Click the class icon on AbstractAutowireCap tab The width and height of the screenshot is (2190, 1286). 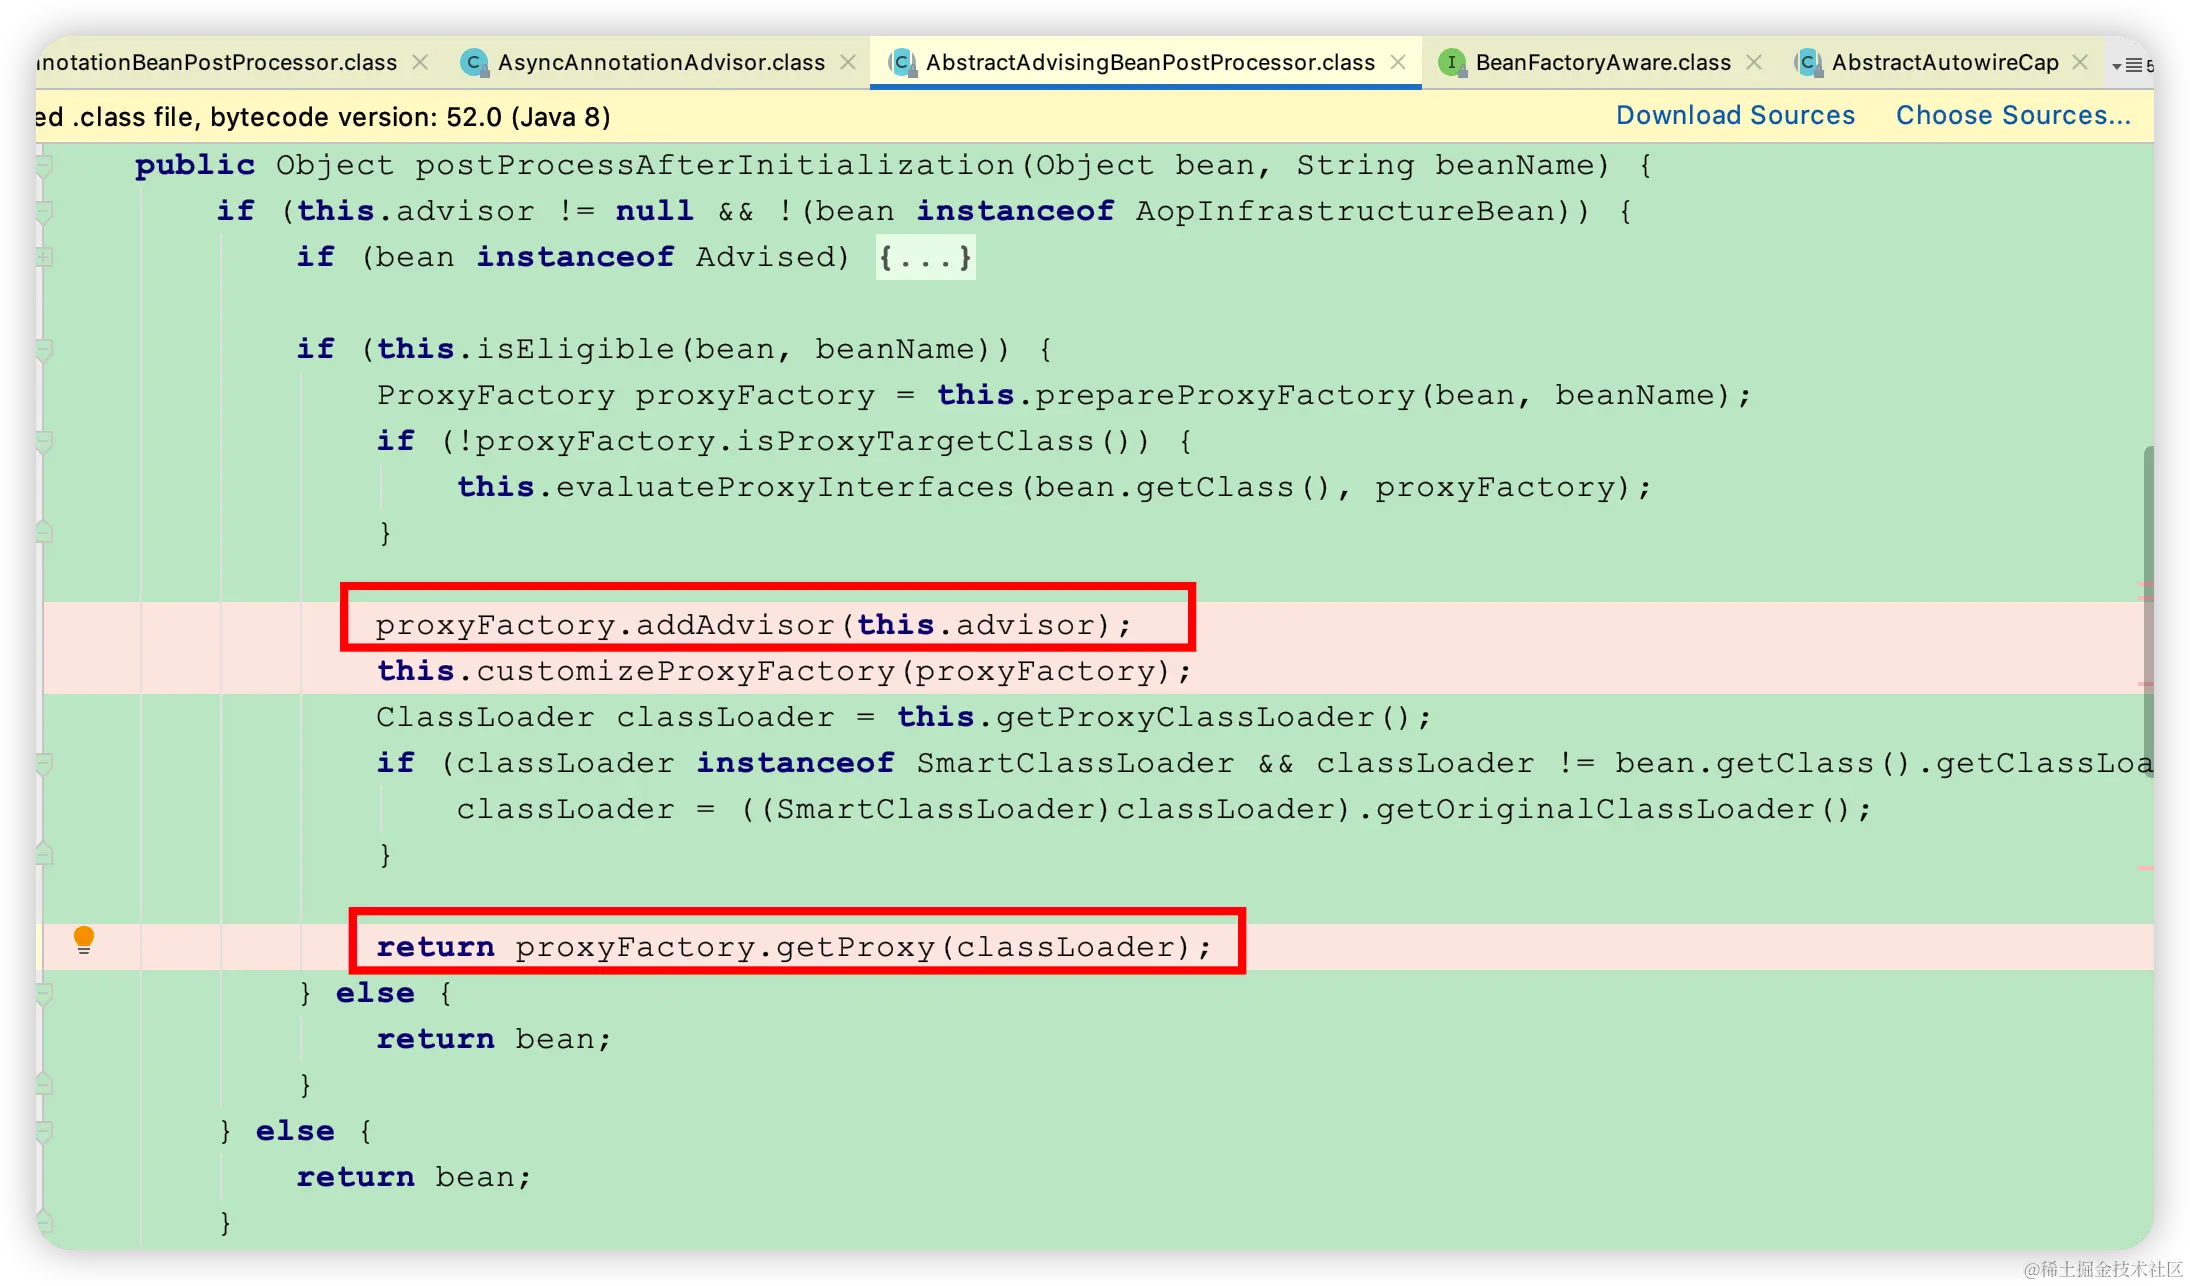coord(1807,62)
